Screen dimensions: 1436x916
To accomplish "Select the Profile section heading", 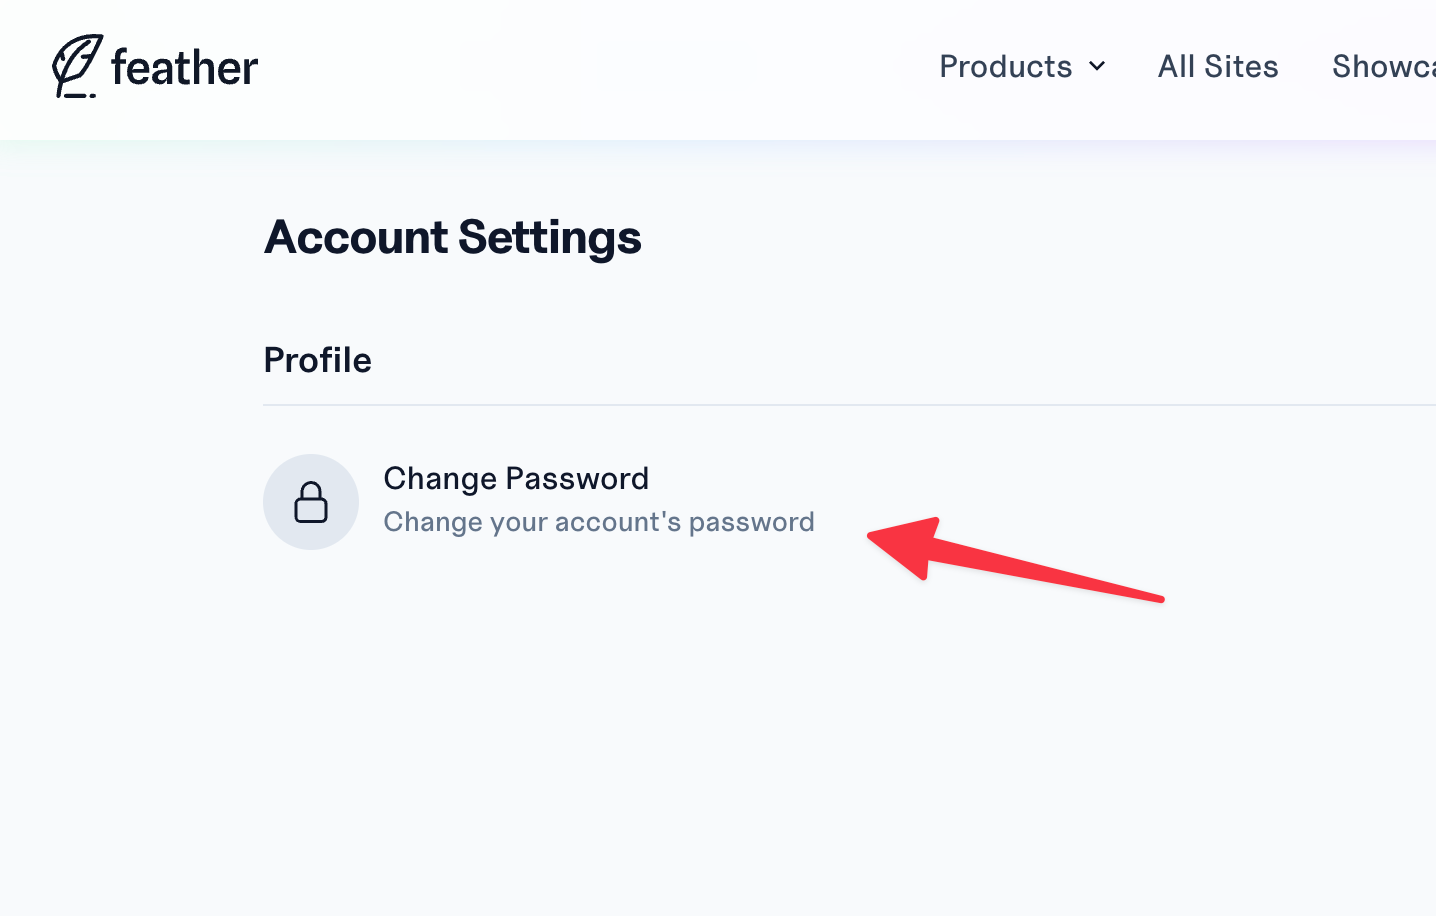I will point(317,360).
